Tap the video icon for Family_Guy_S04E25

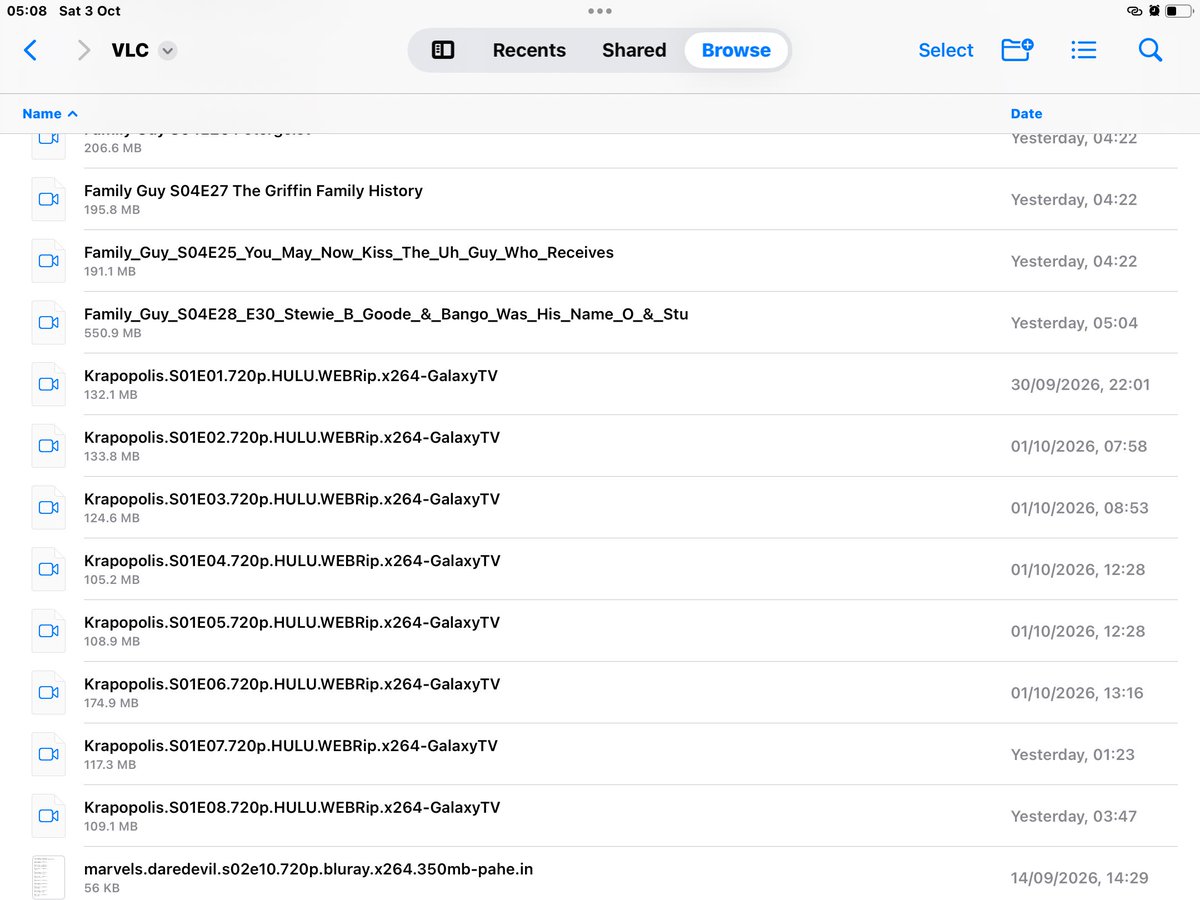pos(48,261)
